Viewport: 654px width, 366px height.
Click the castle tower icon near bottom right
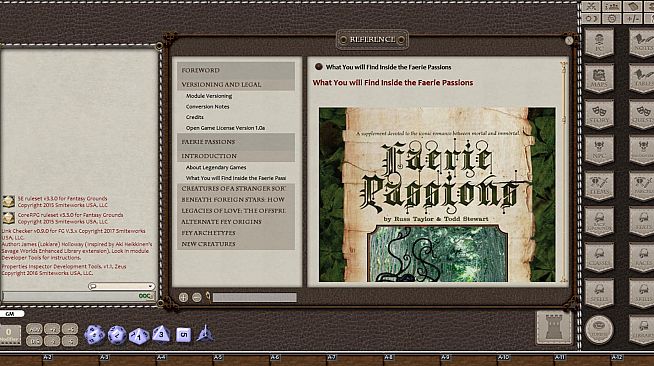(x=554, y=328)
